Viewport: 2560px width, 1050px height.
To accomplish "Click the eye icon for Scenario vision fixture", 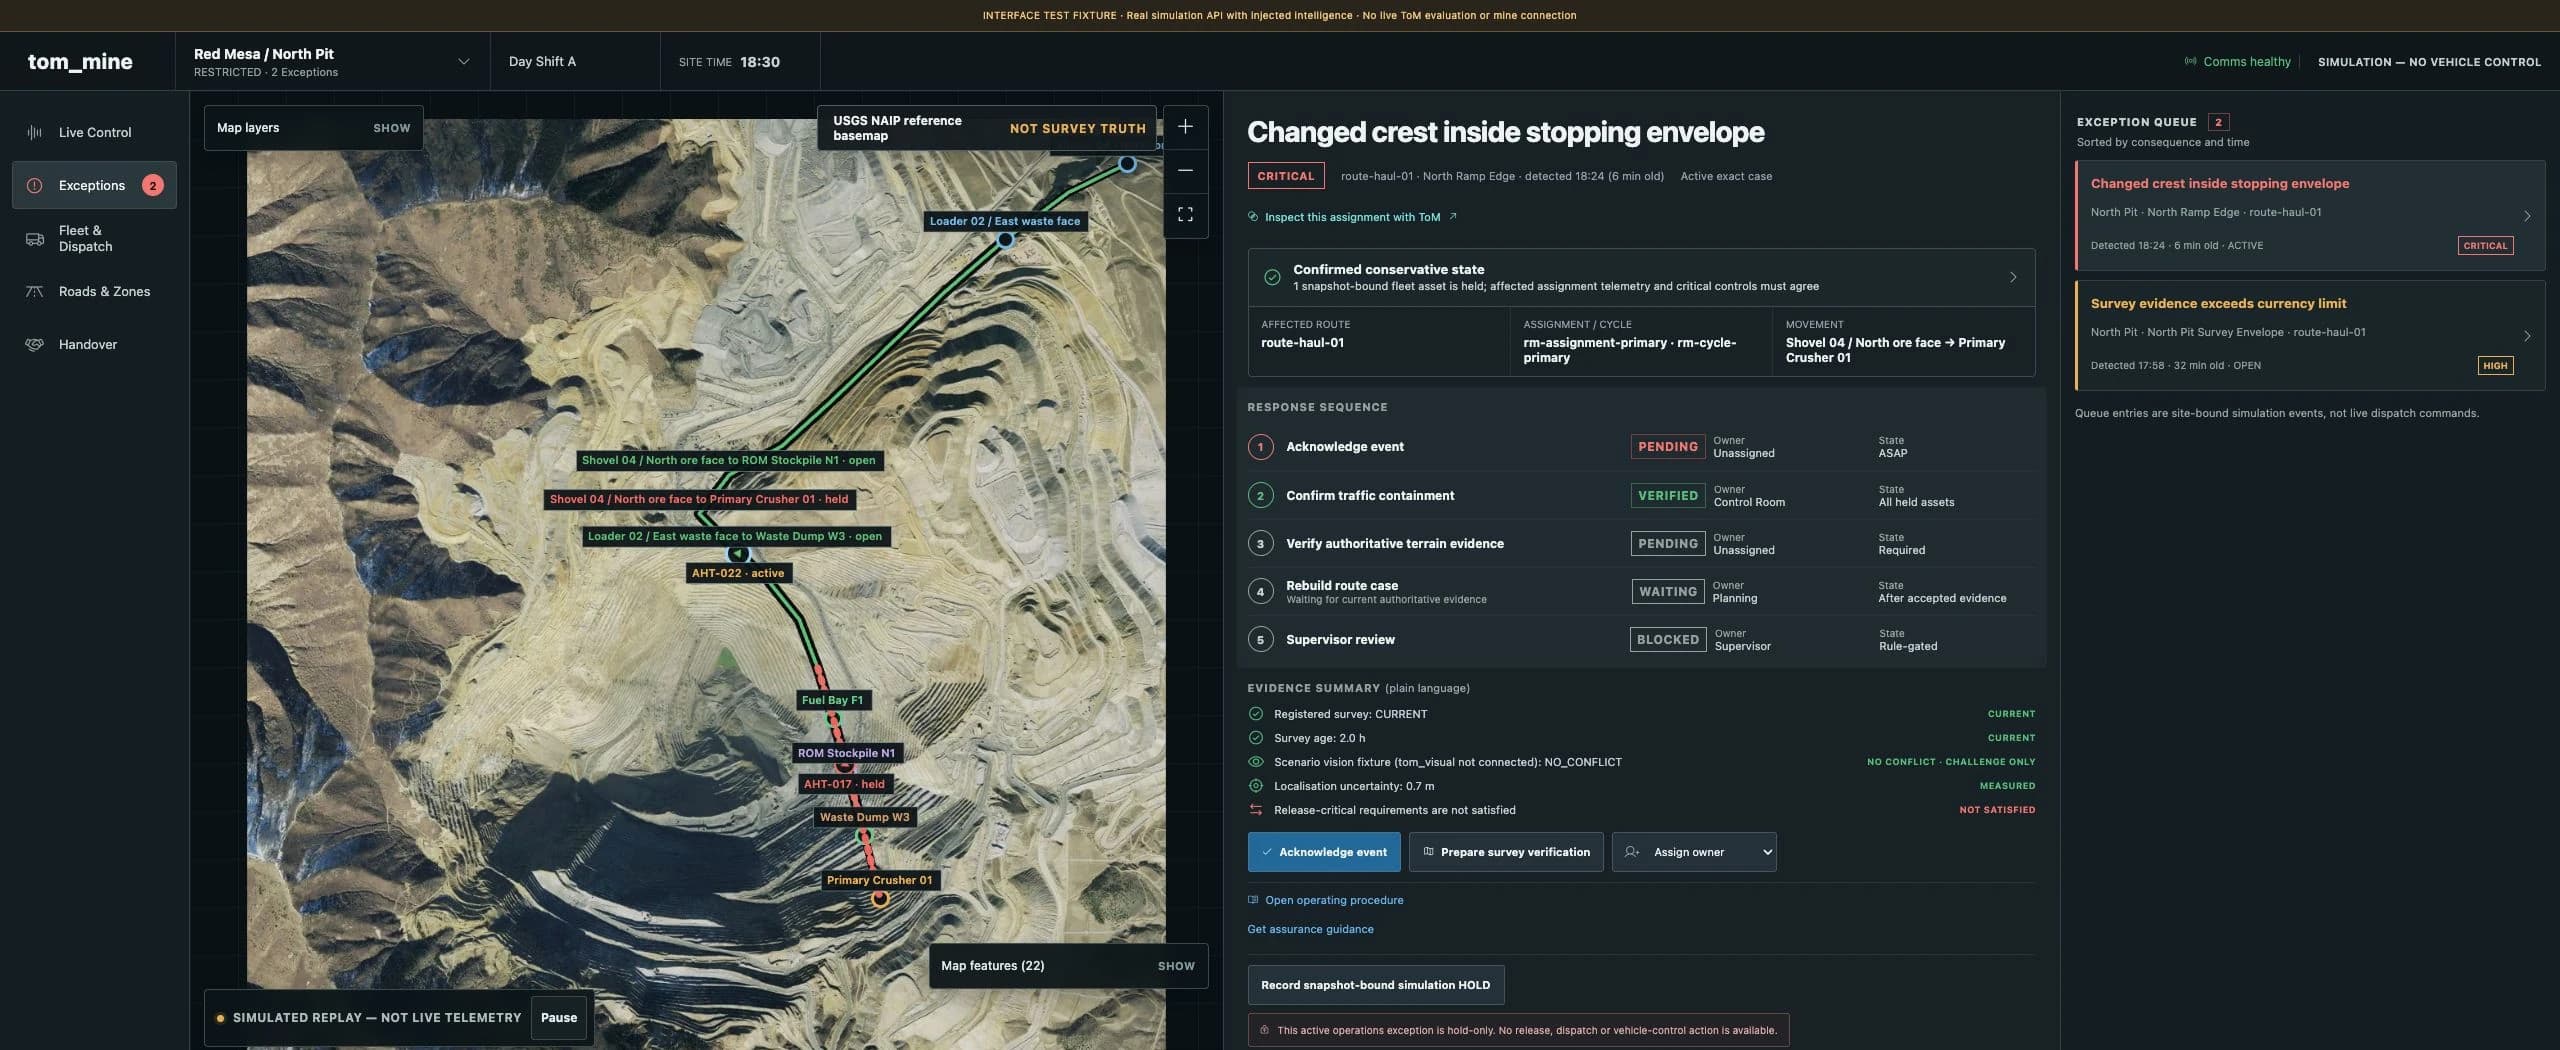I will (x=1256, y=762).
